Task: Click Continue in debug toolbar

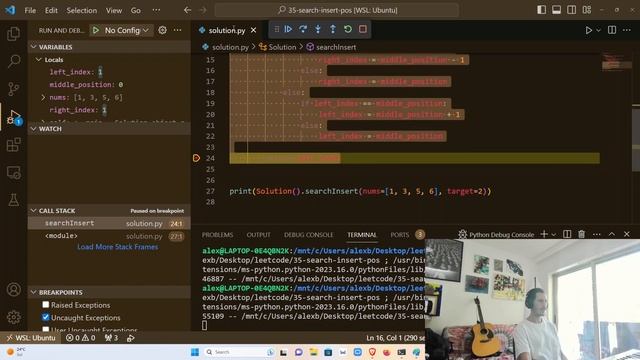Action: coord(288,29)
